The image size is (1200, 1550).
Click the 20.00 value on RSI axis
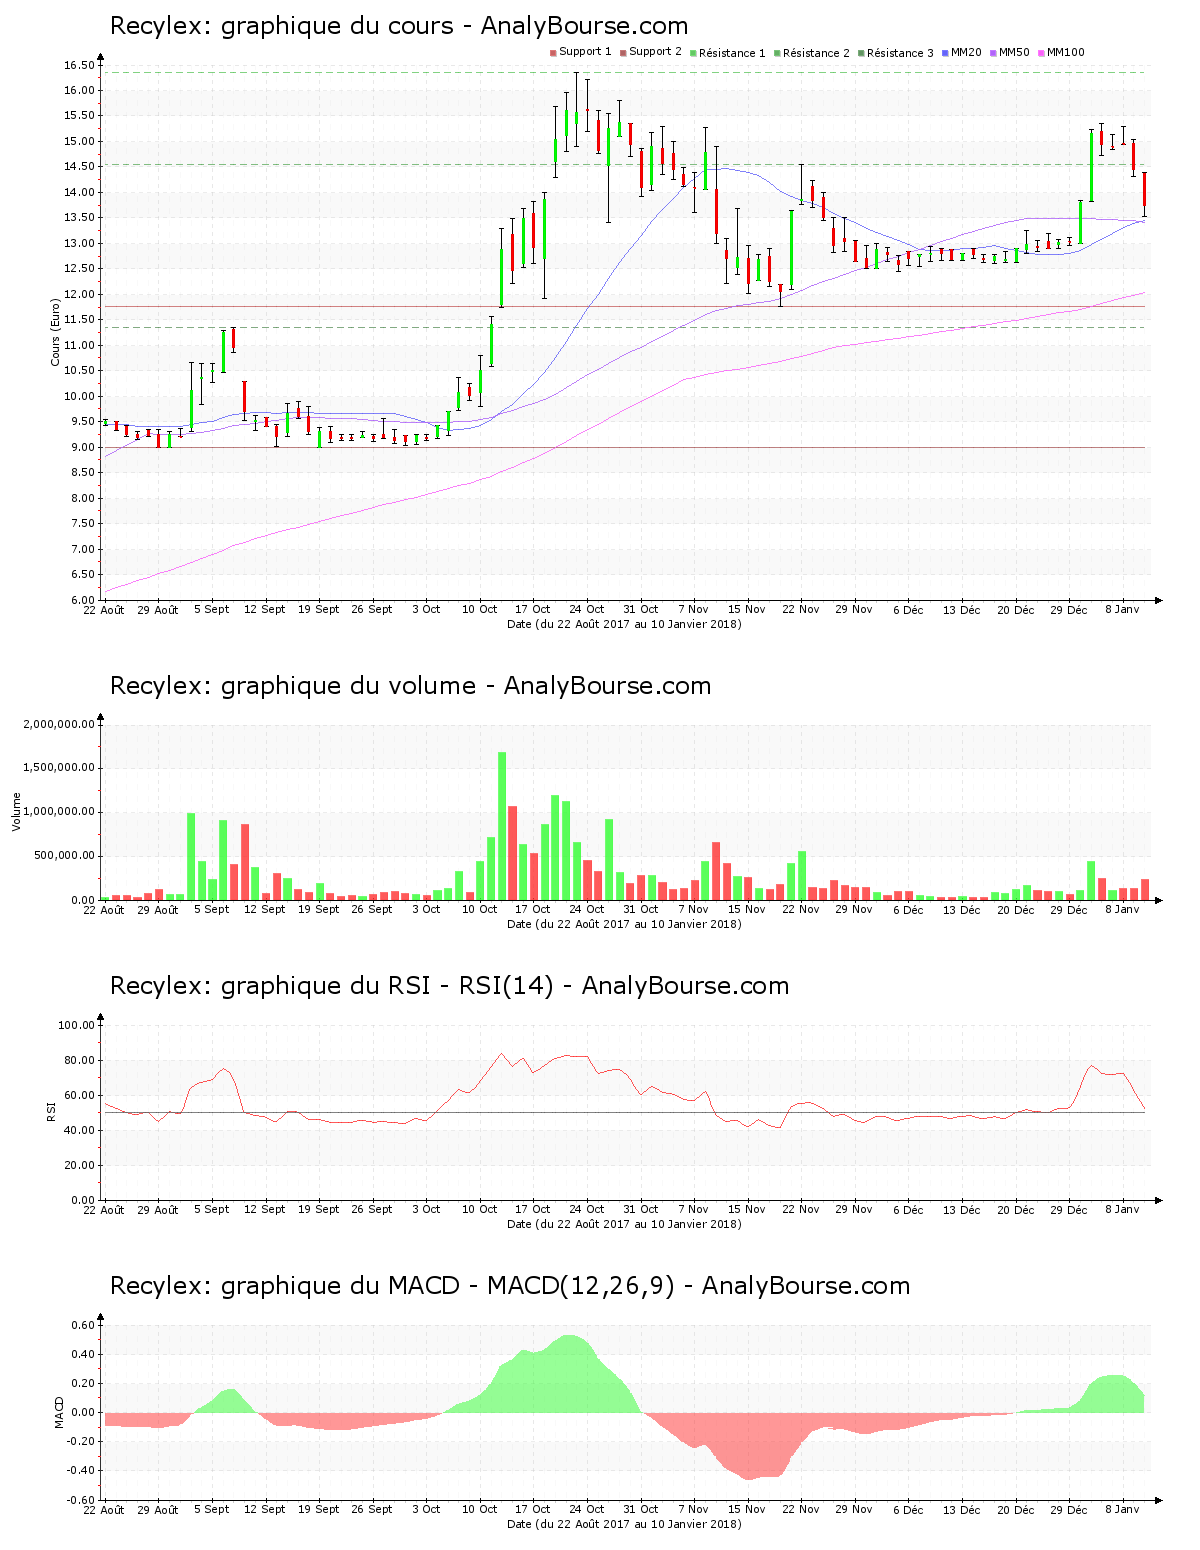coord(79,1165)
